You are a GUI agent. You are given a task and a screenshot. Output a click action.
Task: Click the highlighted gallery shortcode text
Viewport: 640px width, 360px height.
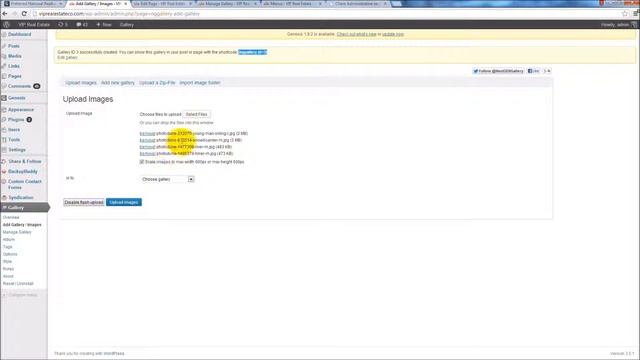pyautogui.click(x=253, y=52)
